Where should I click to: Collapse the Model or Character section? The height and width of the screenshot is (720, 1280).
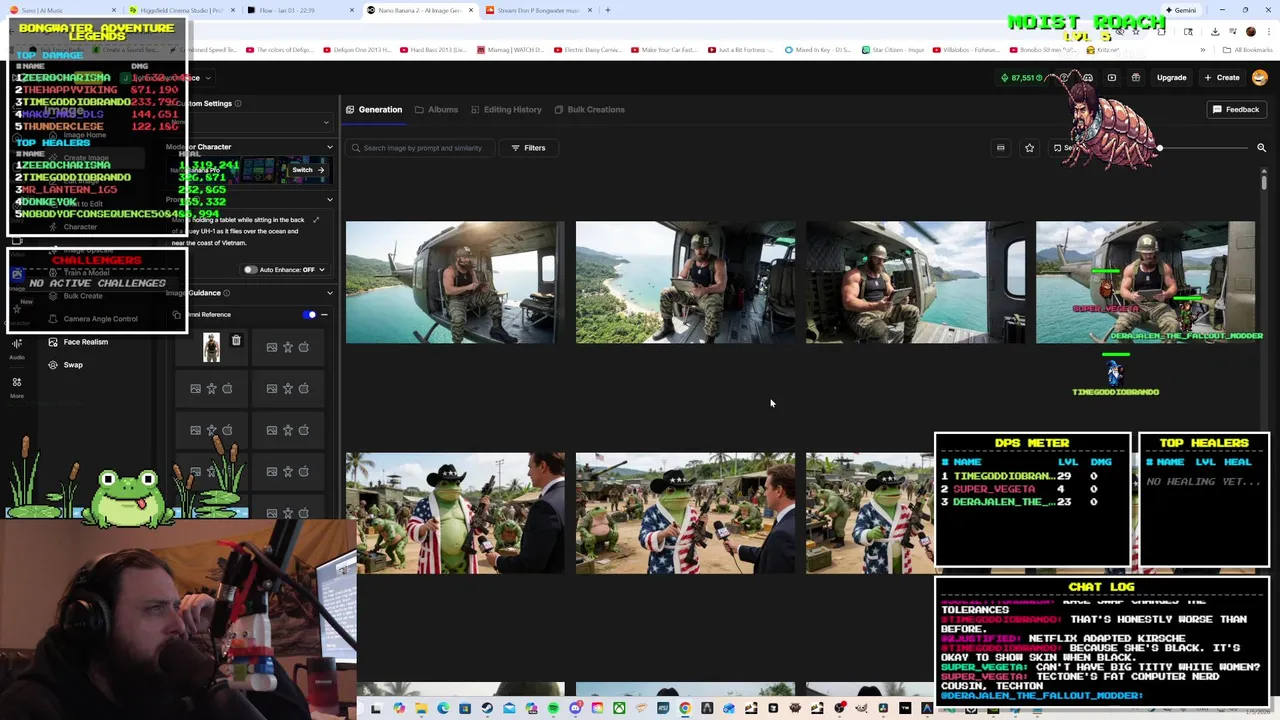(x=329, y=147)
